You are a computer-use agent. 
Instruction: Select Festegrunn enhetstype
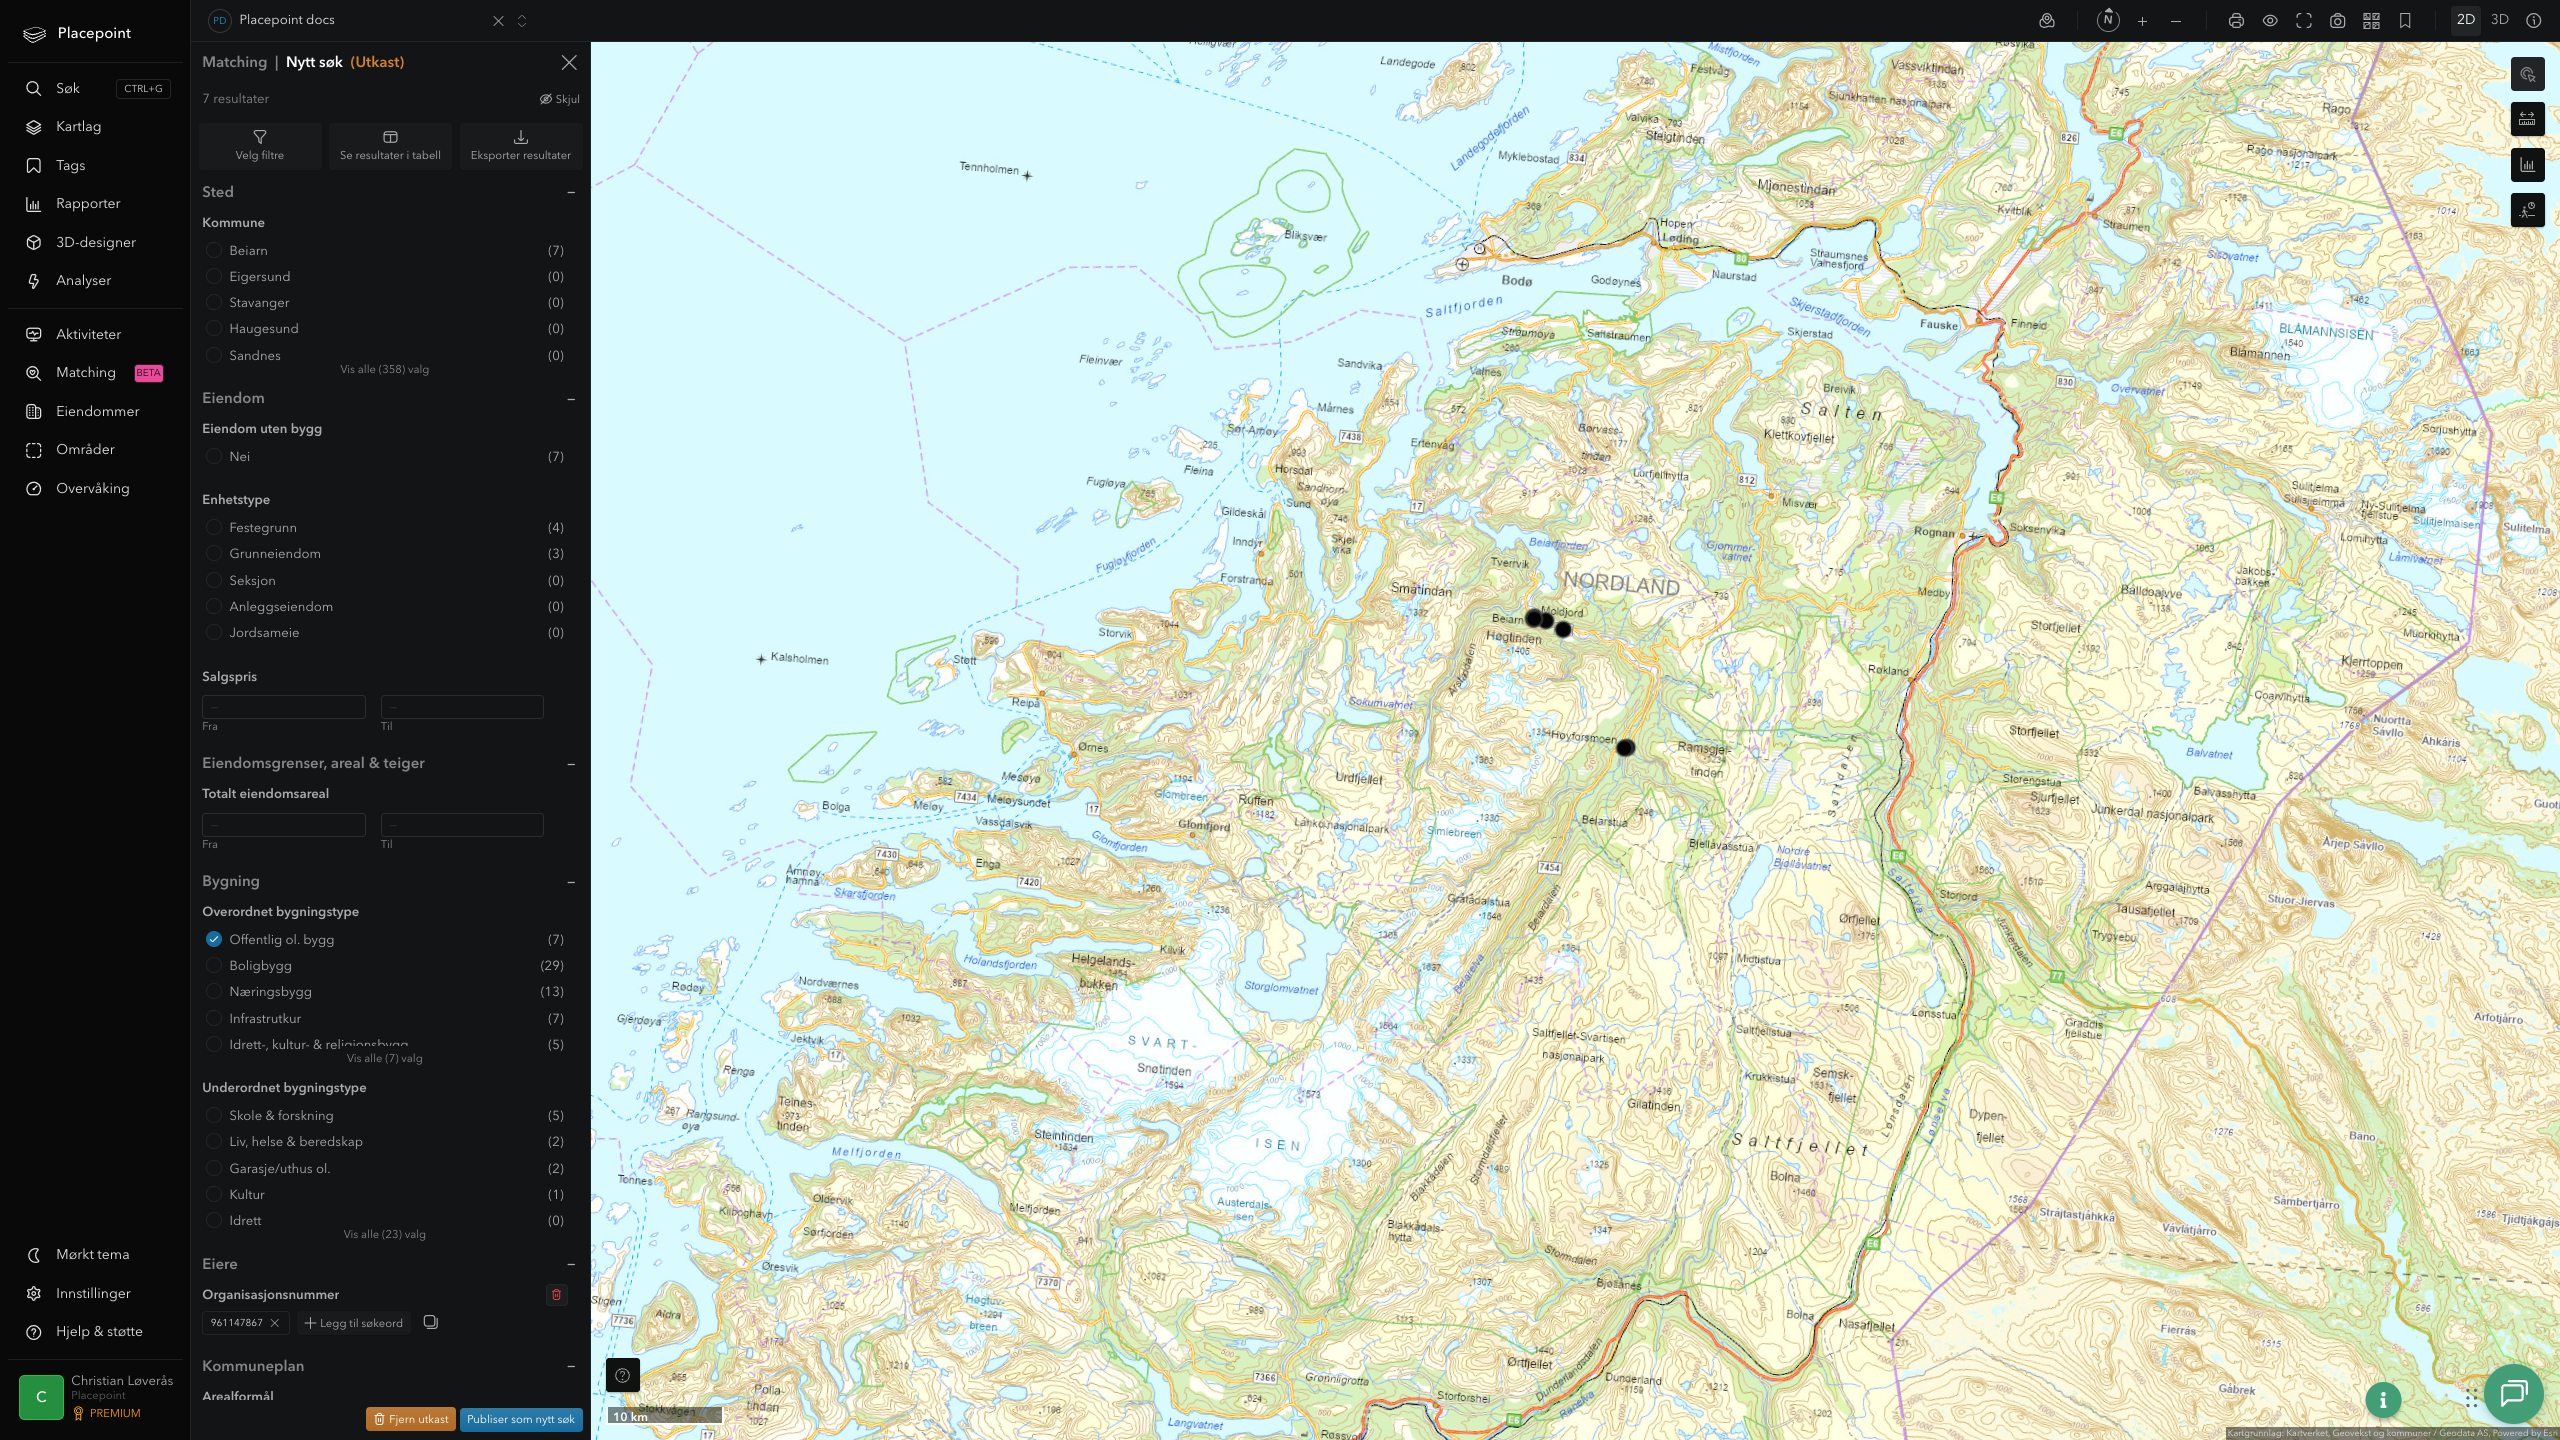point(213,527)
